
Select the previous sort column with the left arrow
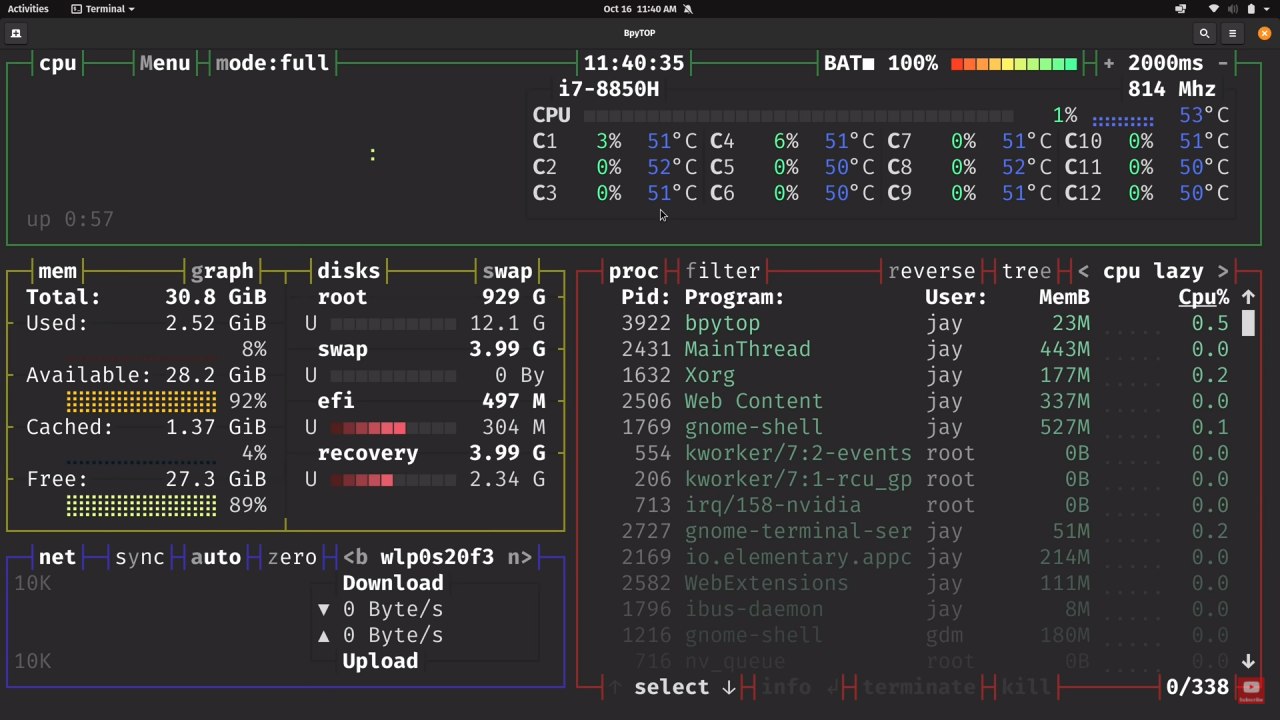coord(1084,271)
